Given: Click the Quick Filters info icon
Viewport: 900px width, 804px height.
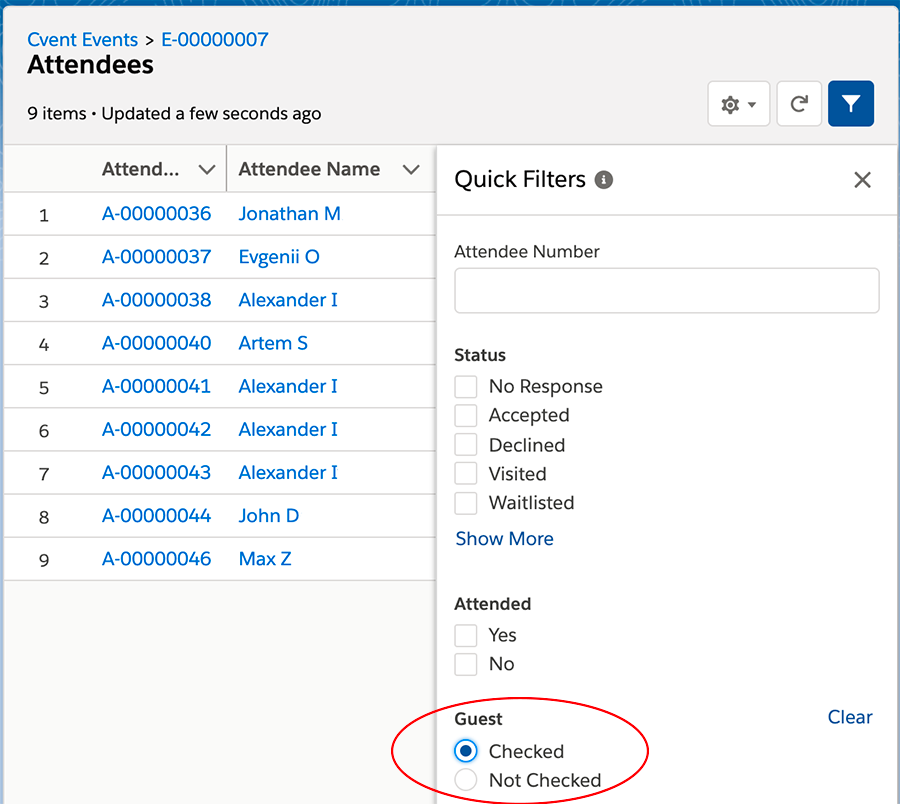Looking at the screenshot, I should click(604, 180).
